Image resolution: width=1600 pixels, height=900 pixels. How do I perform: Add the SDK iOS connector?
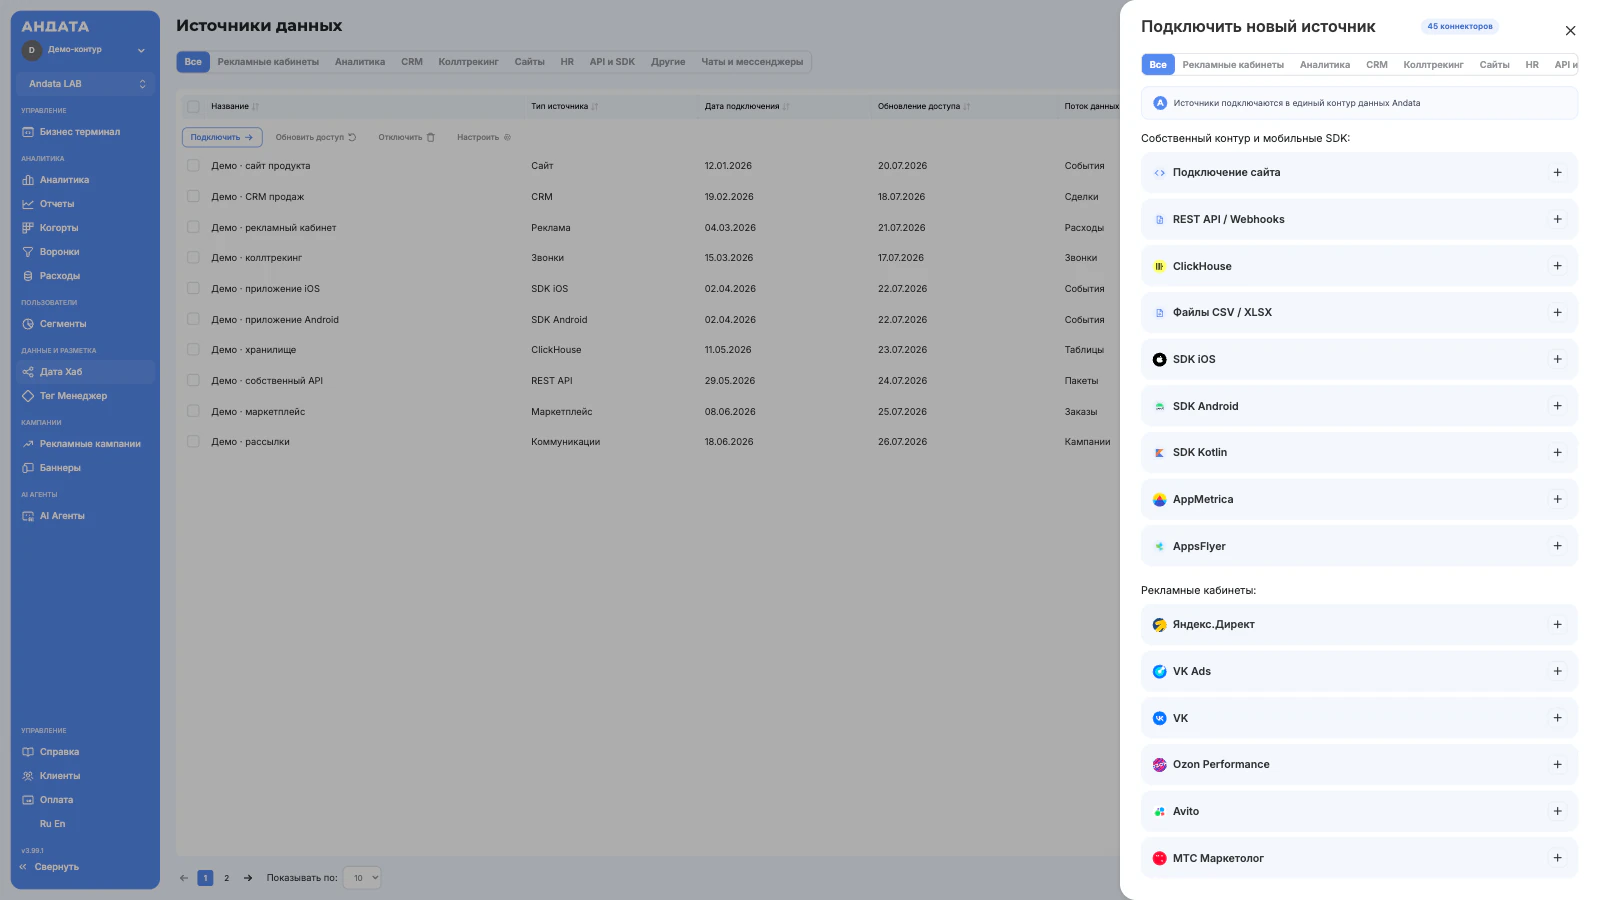(x=1557, y=359)
